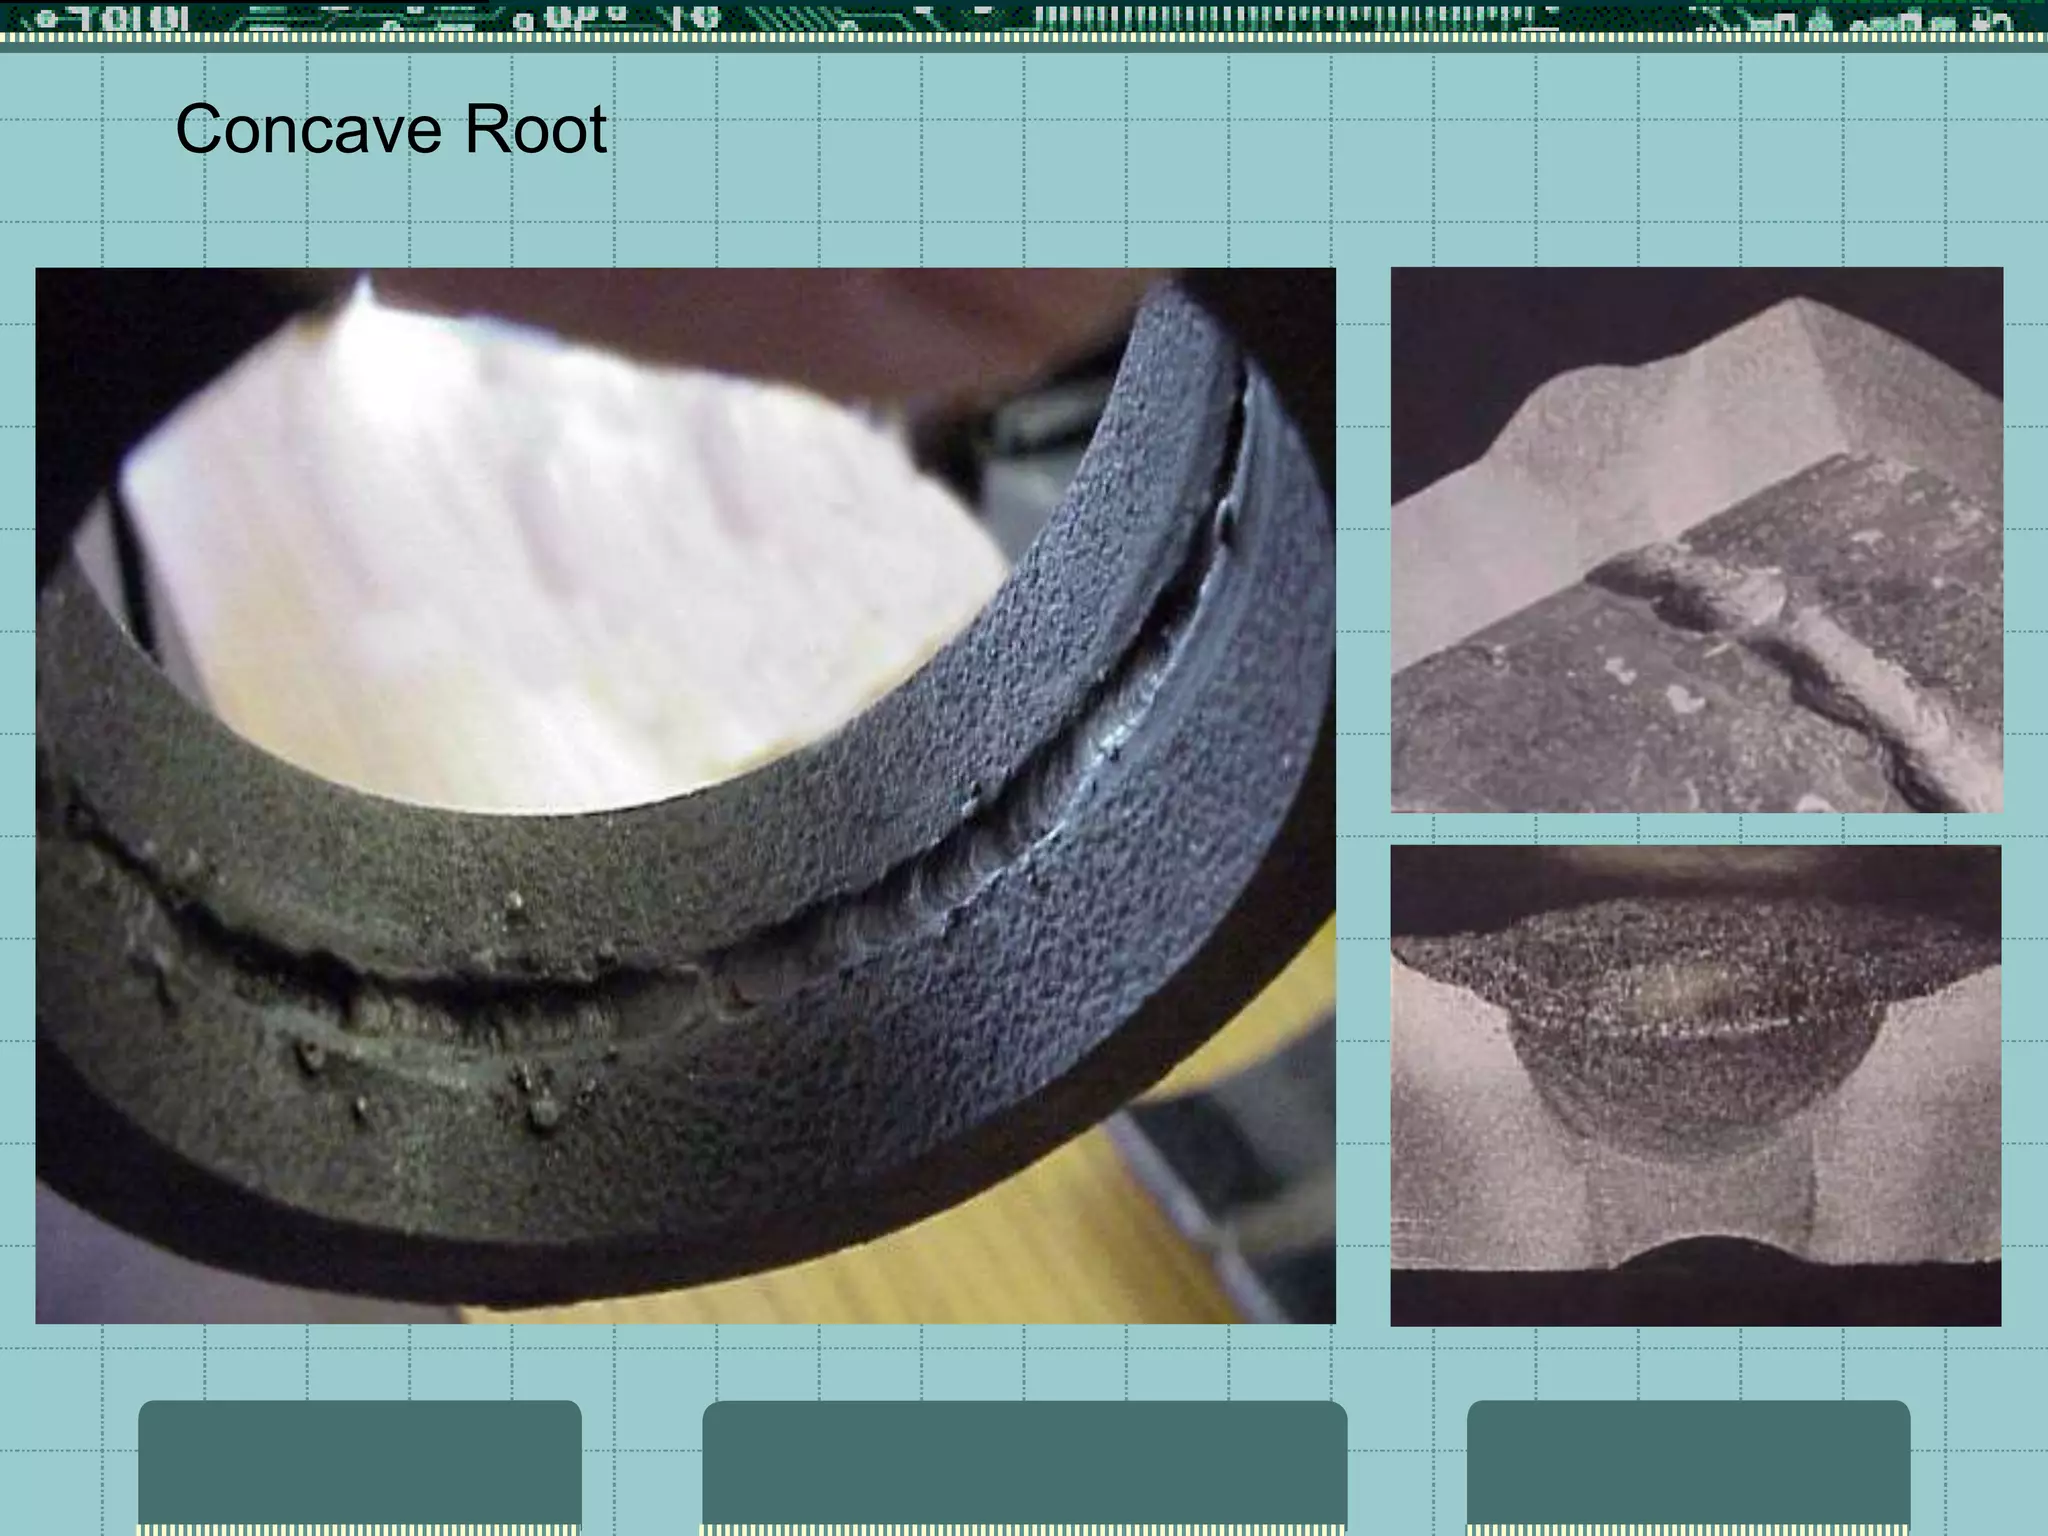
Task: Select the 'Concave Root' slide title
Action: [x=391, y=129]
